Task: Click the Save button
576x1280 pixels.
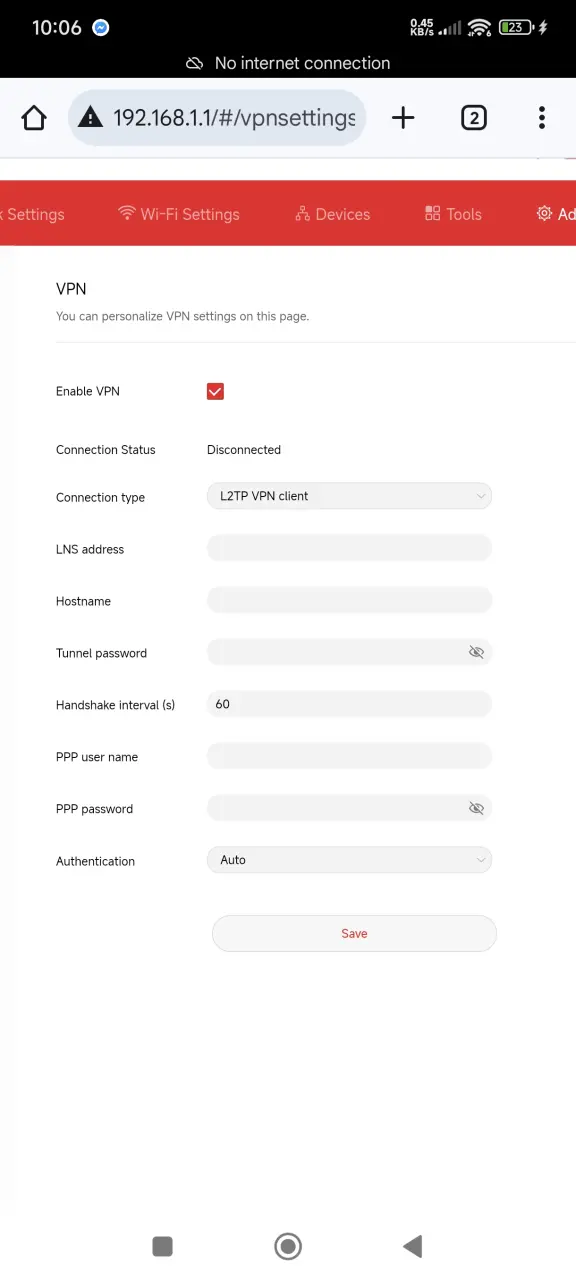Action: tap(354, 933)
